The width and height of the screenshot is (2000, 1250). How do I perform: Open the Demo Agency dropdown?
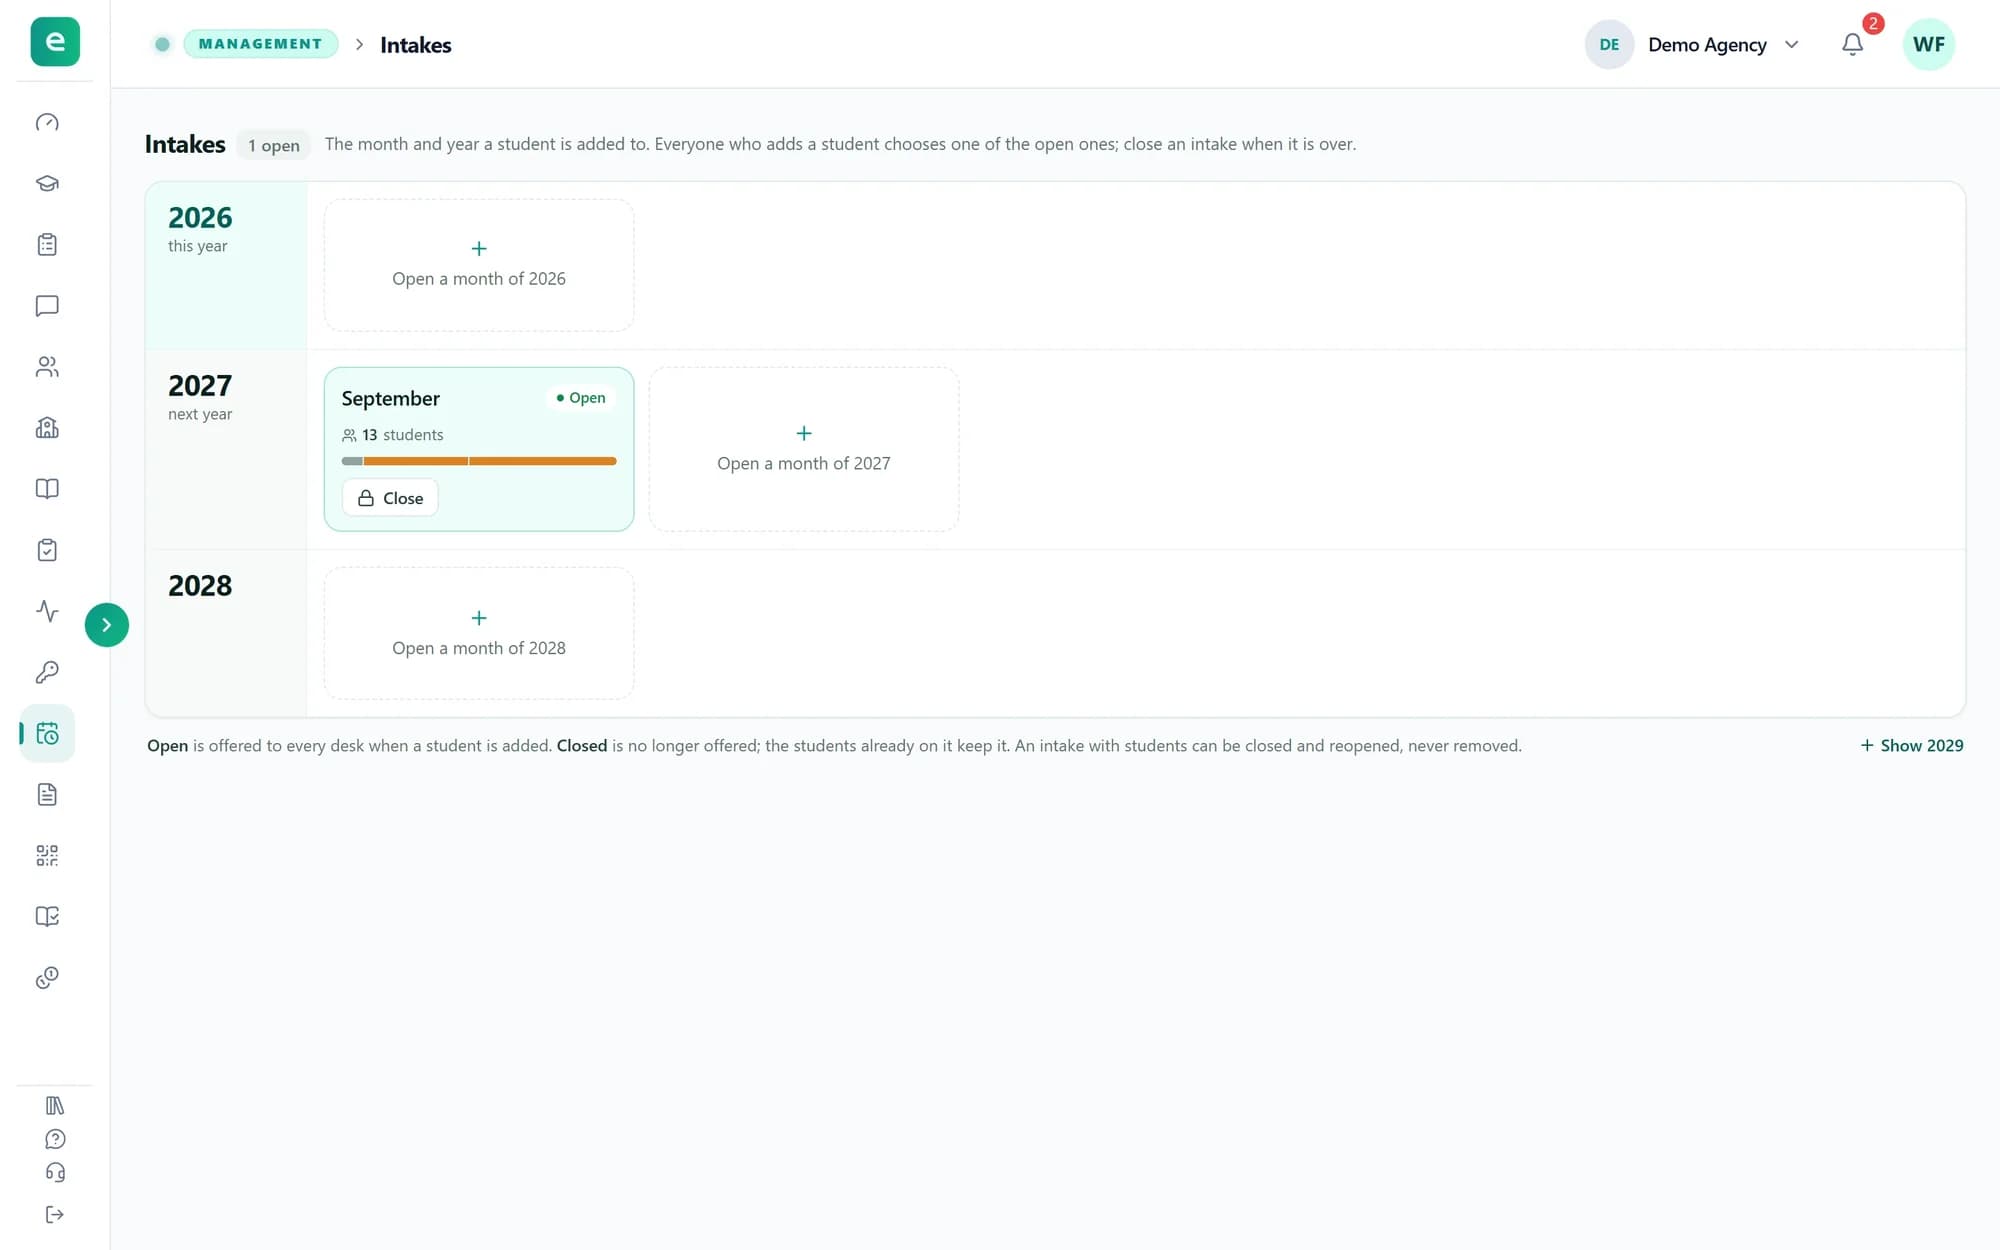pyautogui.click(x=1695, y=44)
